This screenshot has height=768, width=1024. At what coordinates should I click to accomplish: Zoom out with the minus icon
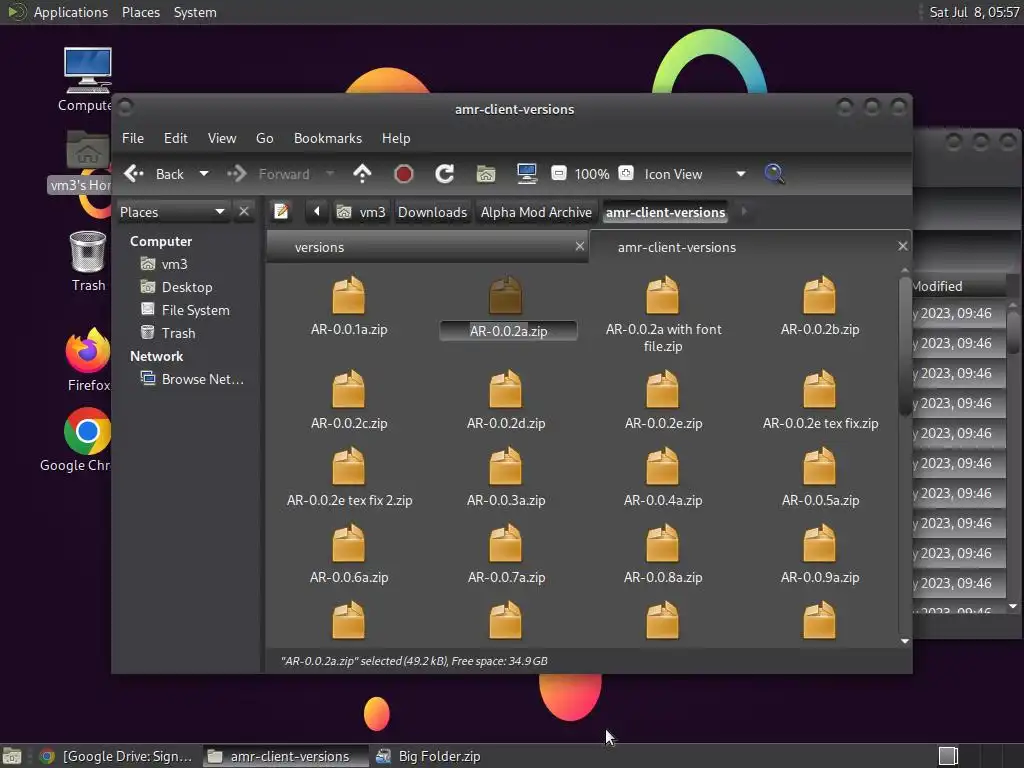[x=559, y=174]
